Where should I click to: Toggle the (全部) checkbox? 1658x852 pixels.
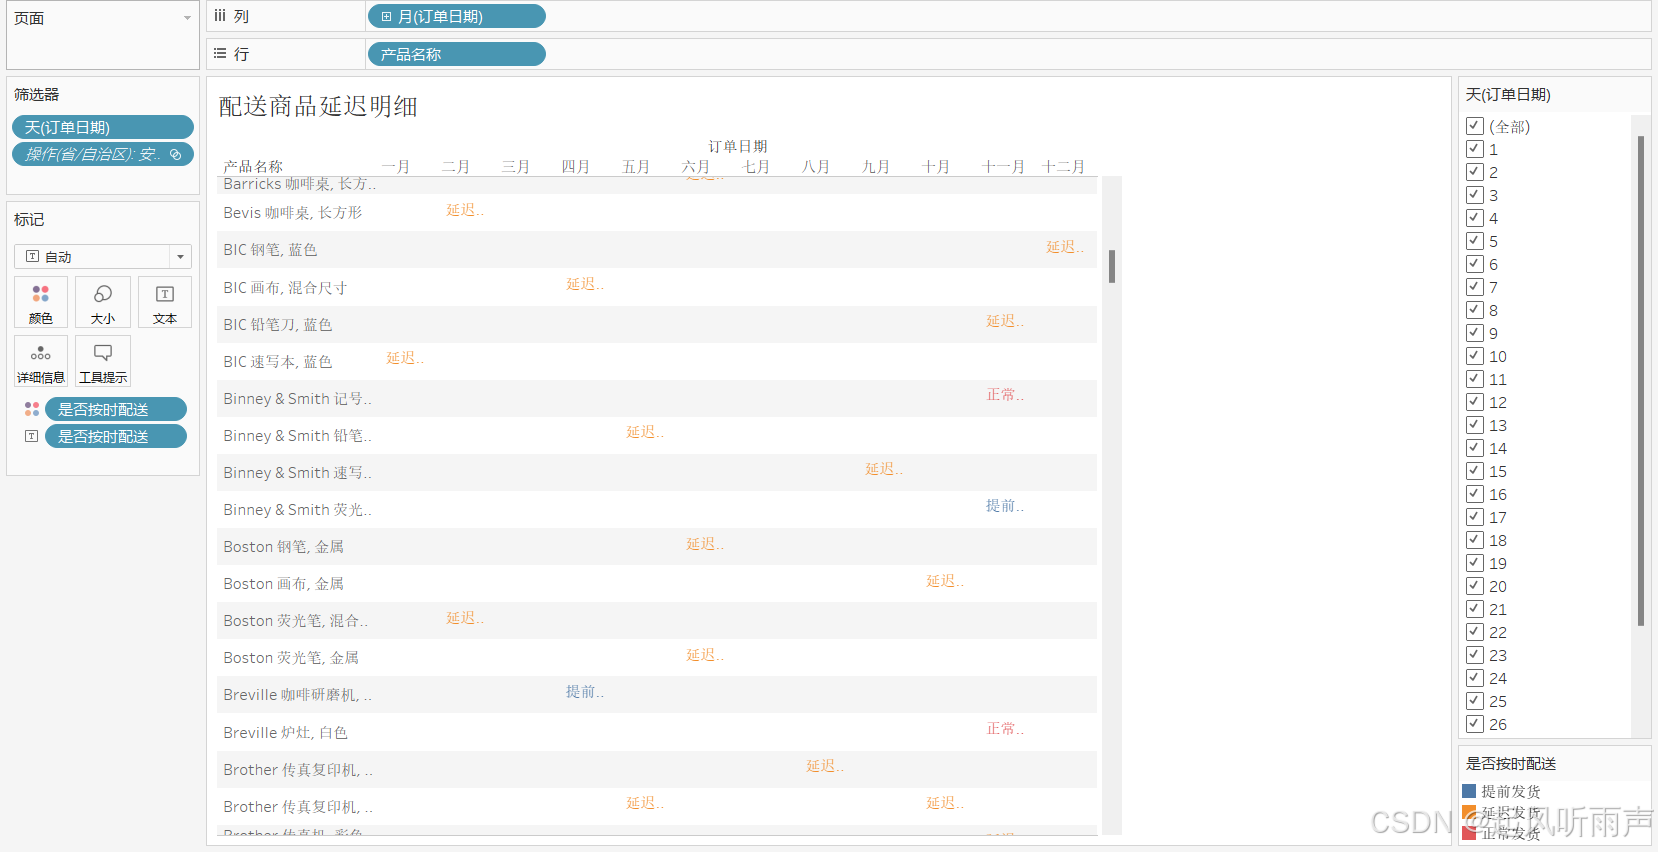point(1475,126)
